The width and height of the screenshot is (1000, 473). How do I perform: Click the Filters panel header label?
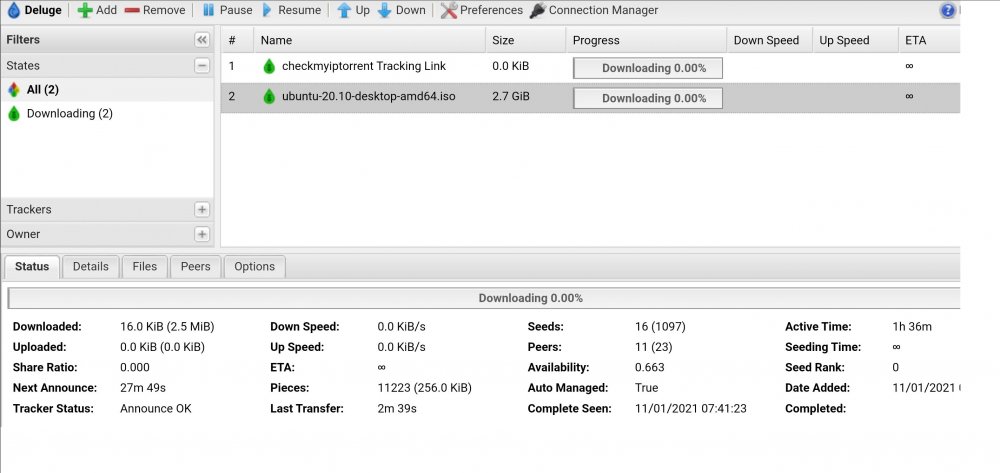click(23, 40)
